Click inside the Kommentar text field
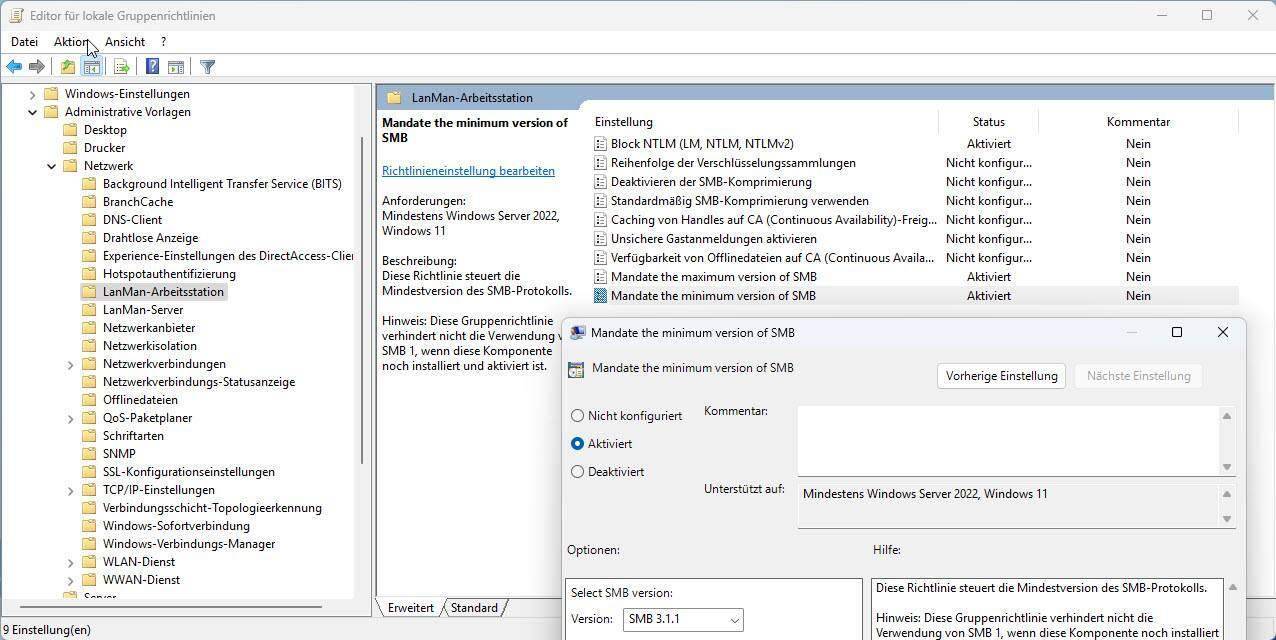 pos(1007,440)
